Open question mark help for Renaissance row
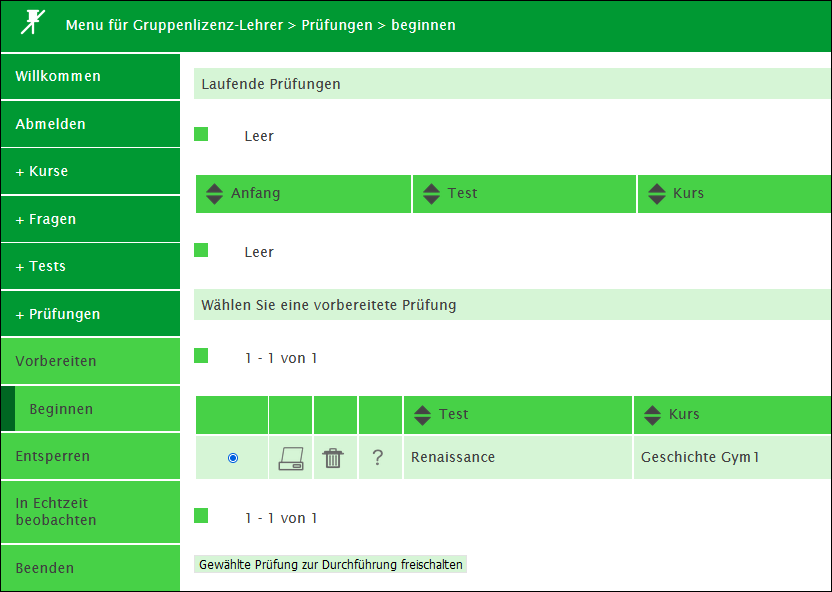 pos(377,457)
